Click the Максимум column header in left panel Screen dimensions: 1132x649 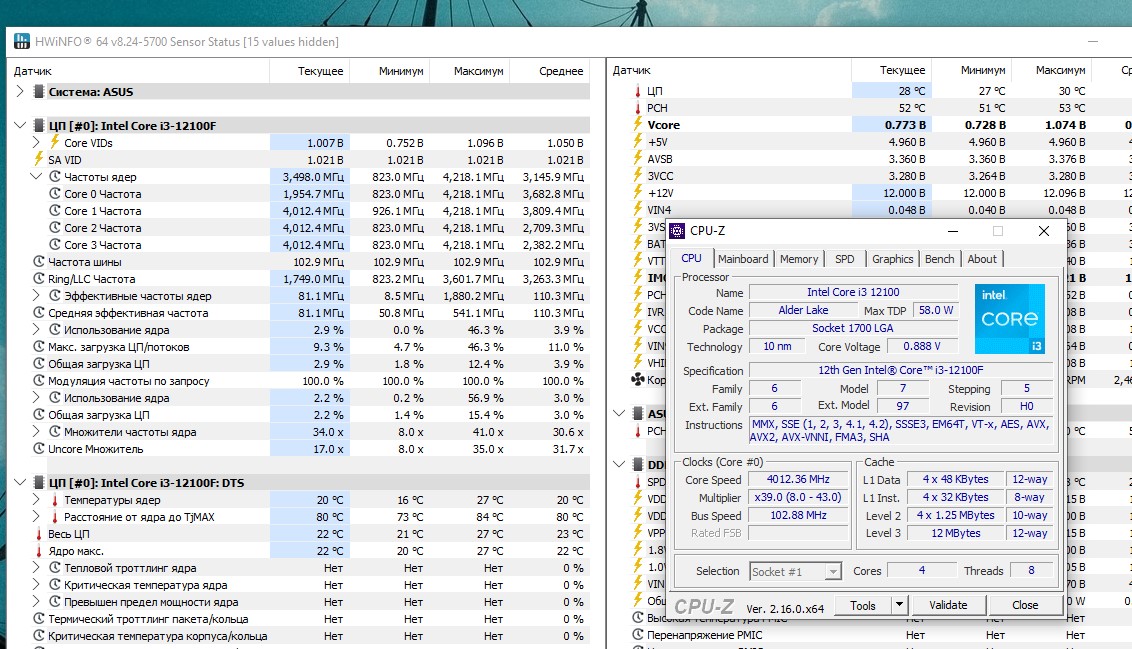point(470,71)
